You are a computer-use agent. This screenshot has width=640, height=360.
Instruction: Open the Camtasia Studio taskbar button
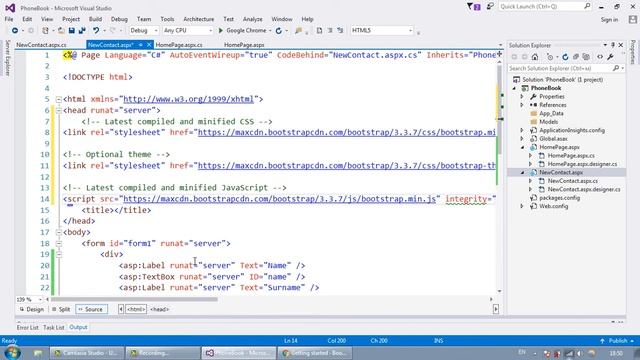pyautogui.click(x=87, y=353)
